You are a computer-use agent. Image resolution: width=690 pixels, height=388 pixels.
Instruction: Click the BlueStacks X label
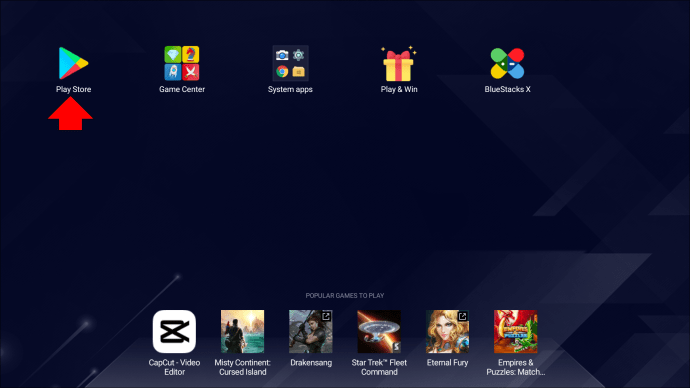click(x=507, y=89)
